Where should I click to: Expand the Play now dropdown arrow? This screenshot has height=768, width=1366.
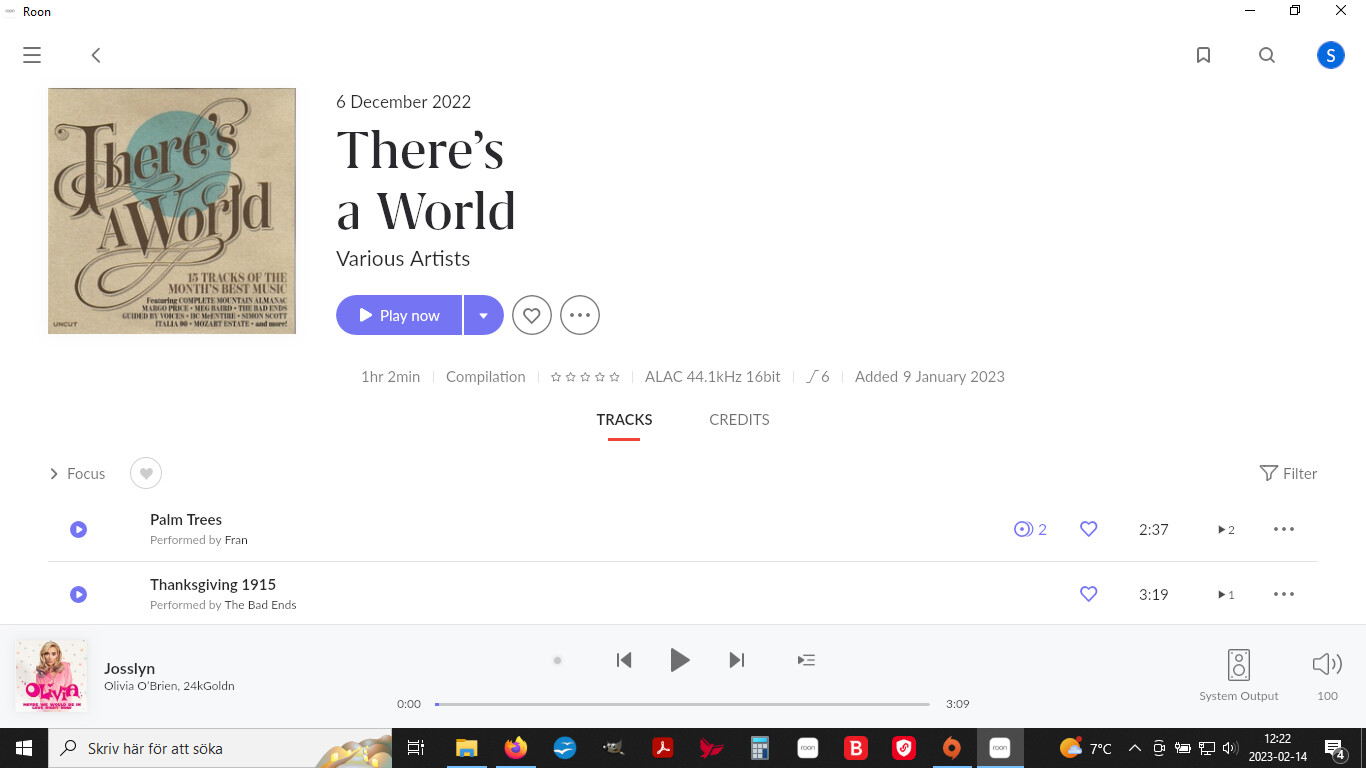484,315
